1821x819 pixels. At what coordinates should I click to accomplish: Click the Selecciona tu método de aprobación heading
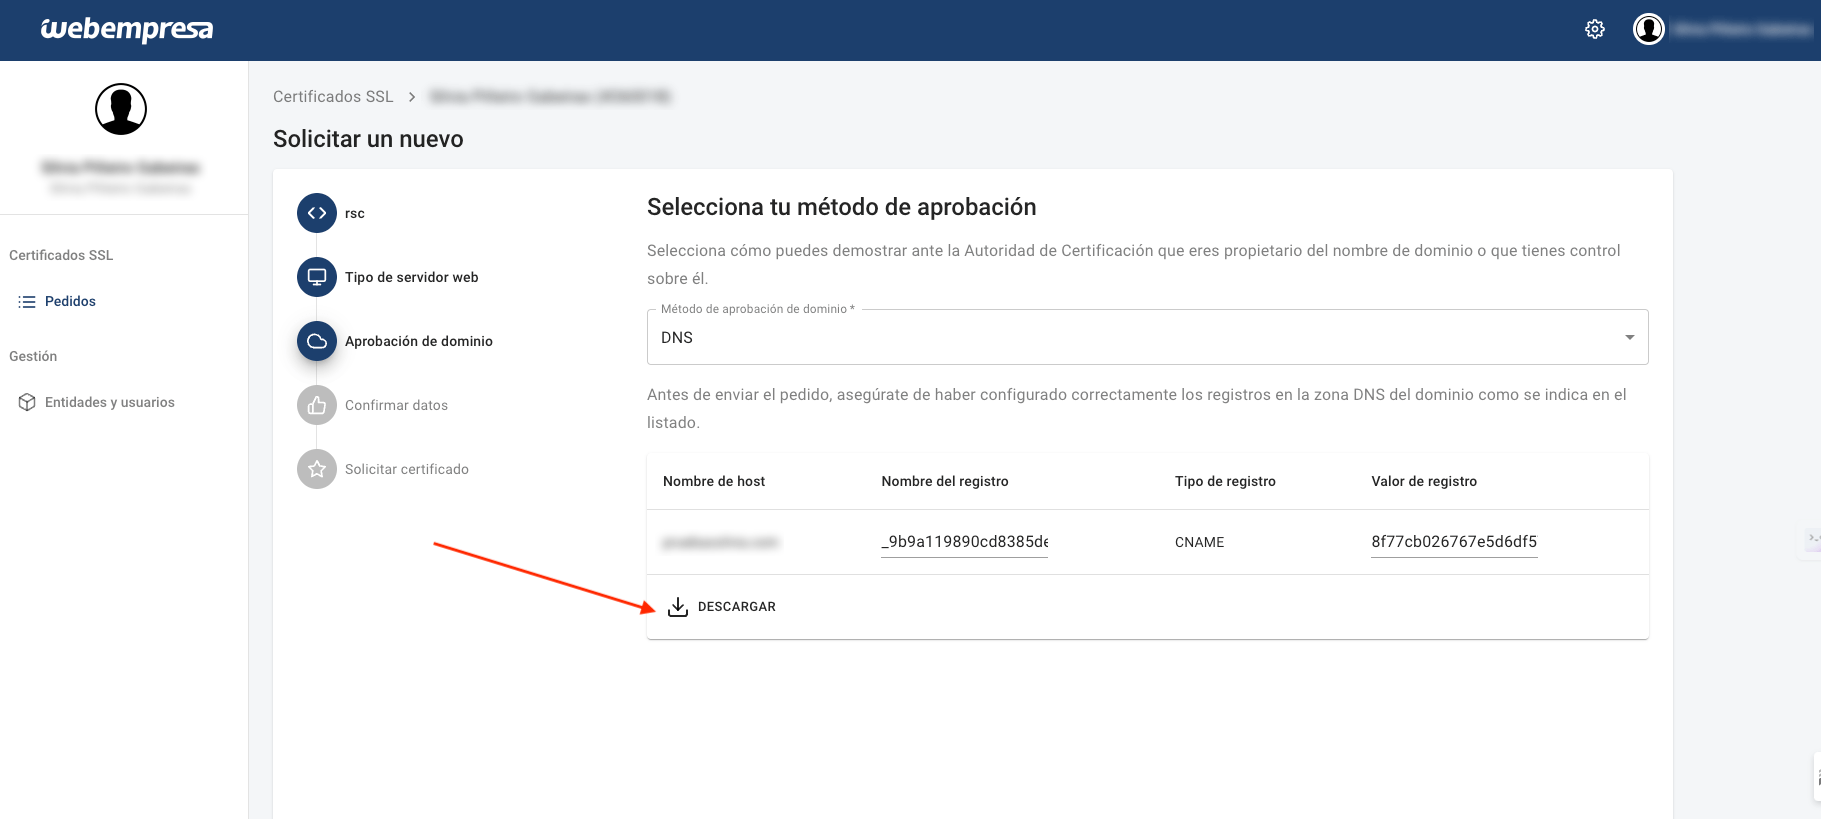pyautogui.click(x=841, y=207)
